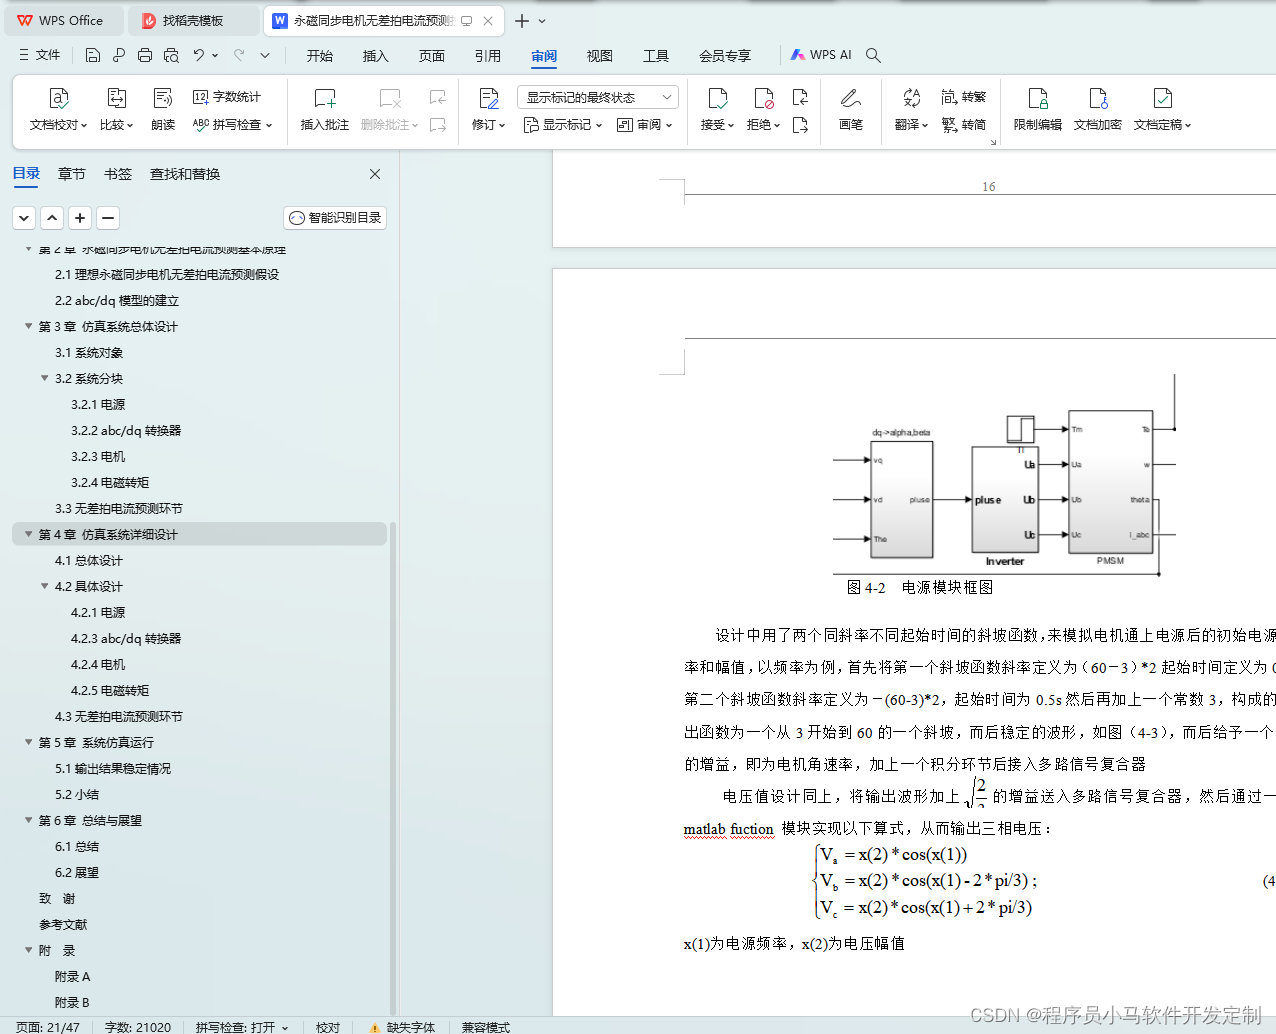Go to 参考文献 heading in outline
This screenshot has height=1034, width=1276.
63,924
